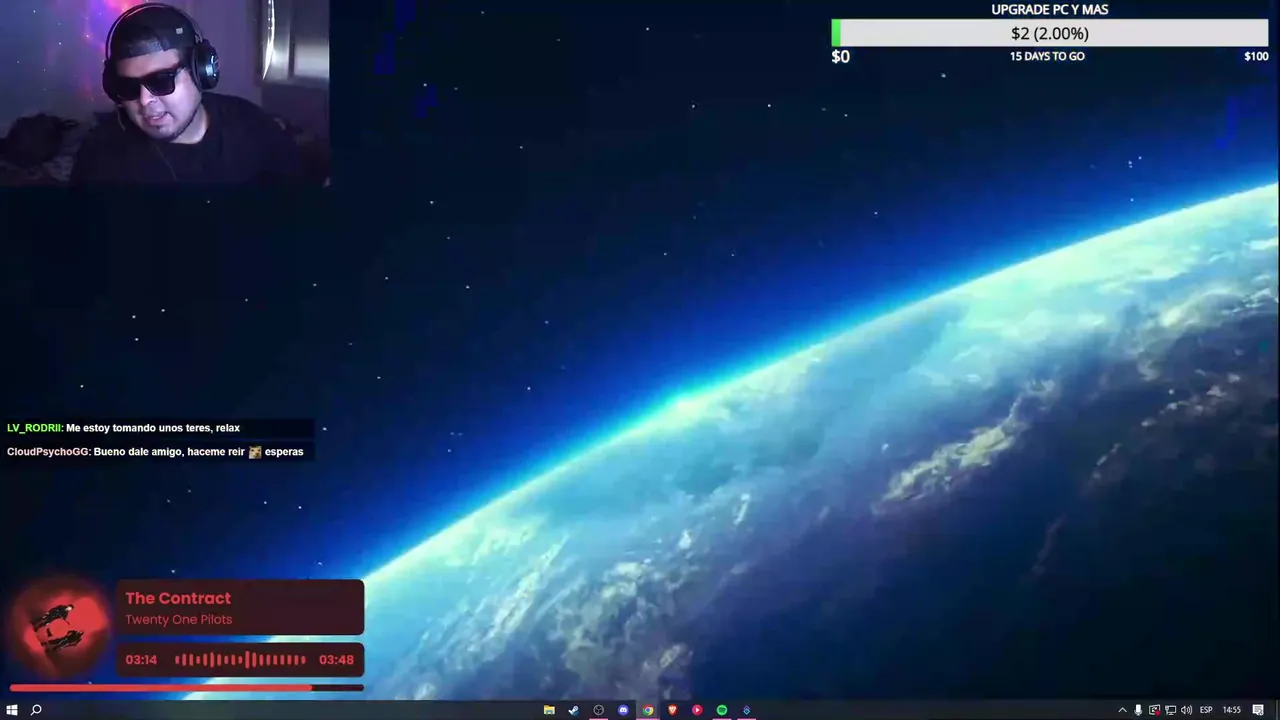Viewport: 1280px width, 720px height.
Task: Click the UPGRADE PC Y MAS goal title
Action: [x=1050, y=9]
